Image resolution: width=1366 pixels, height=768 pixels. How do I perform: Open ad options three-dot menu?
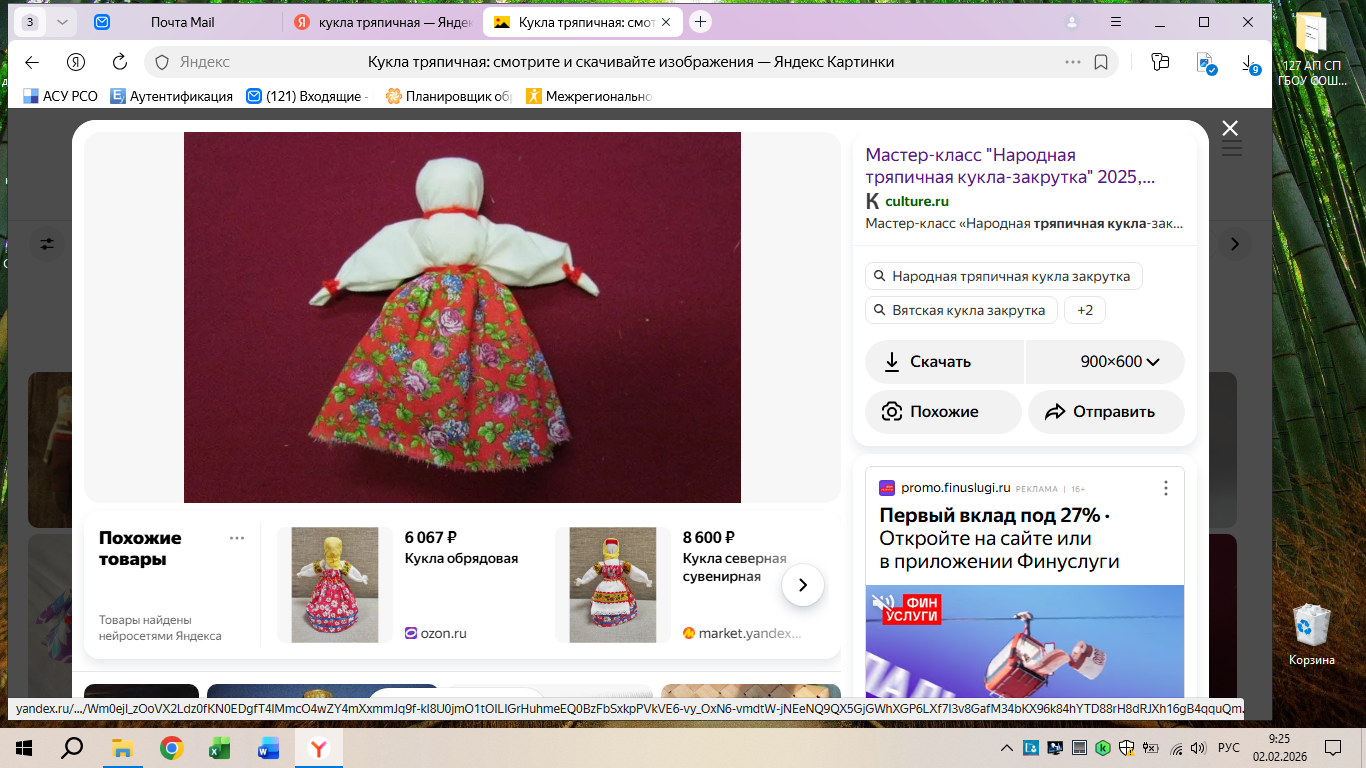pyautogui.click(x=1165, y=488)
